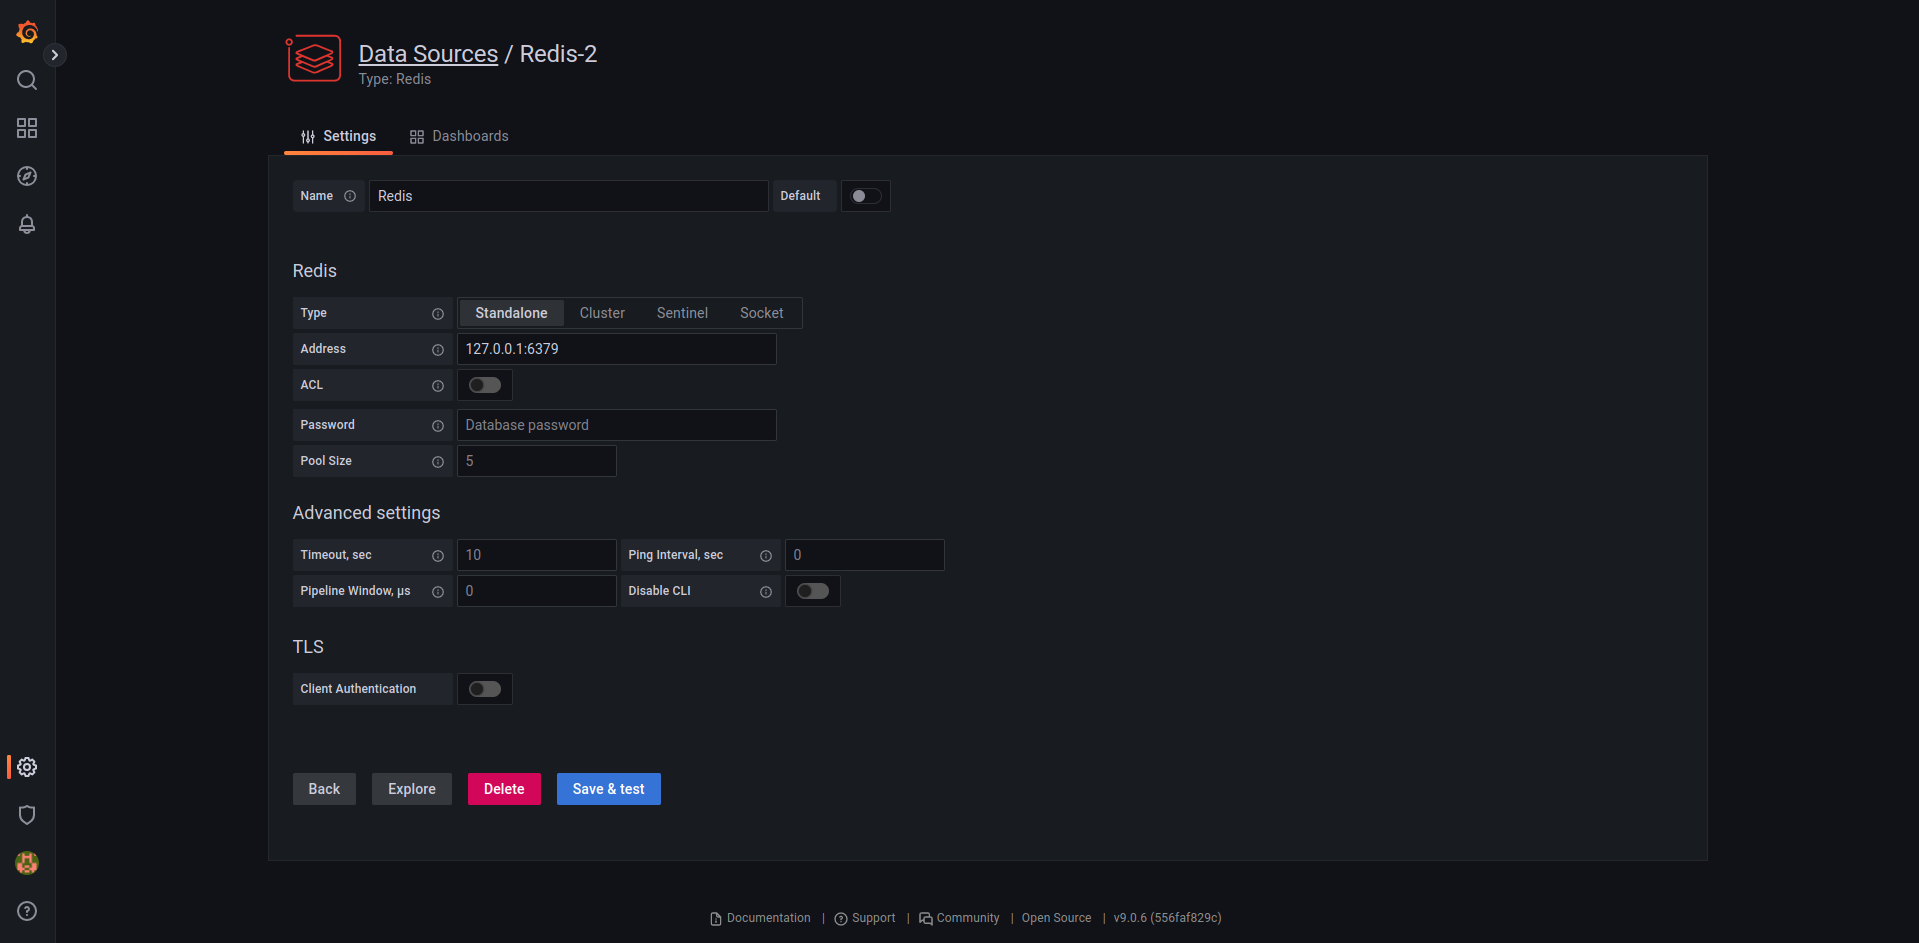Show info icon next to ACL
Screen dimensions: 1919x943
click(x=438, y=386)
